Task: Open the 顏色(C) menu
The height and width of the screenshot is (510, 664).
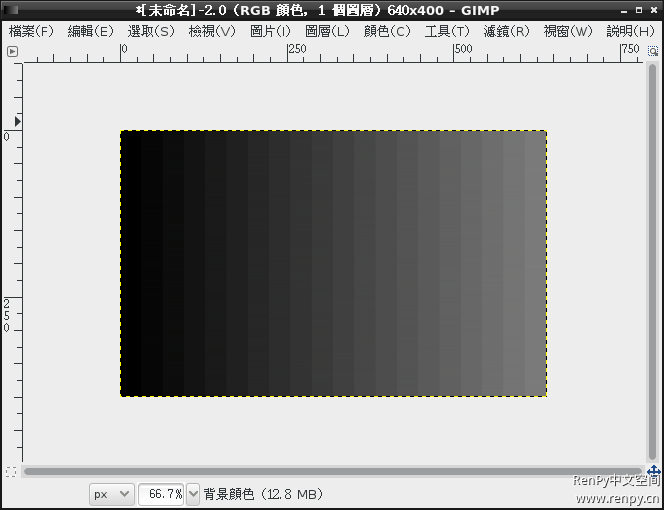Action: 387,31
